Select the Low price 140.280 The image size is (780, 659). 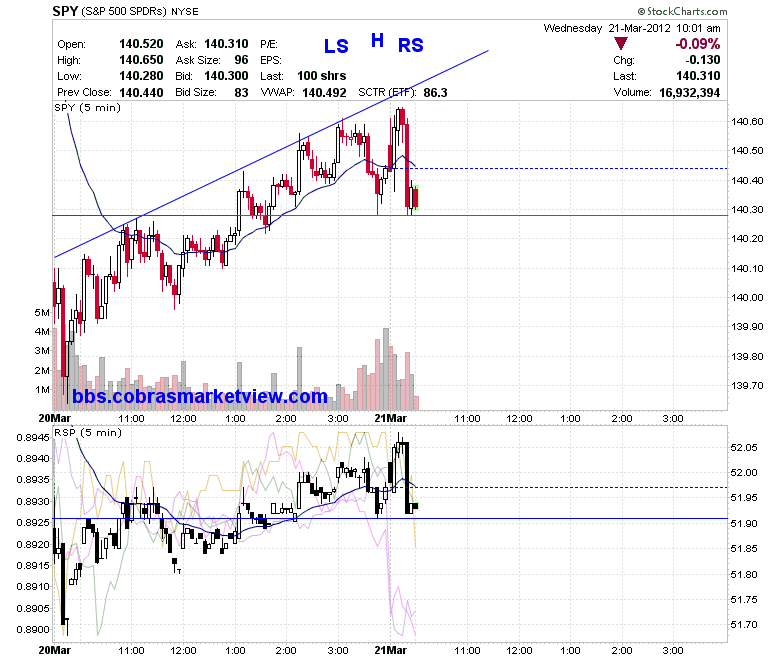pos(141,76)
